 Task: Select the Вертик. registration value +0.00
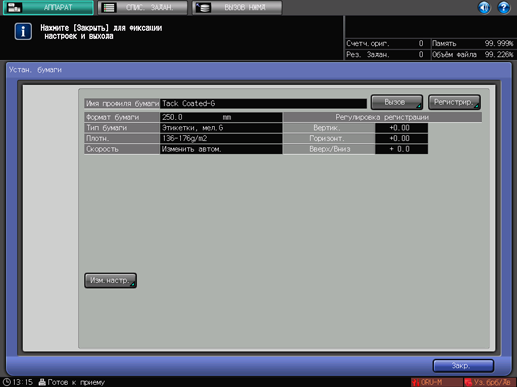(x=401, y=128)
